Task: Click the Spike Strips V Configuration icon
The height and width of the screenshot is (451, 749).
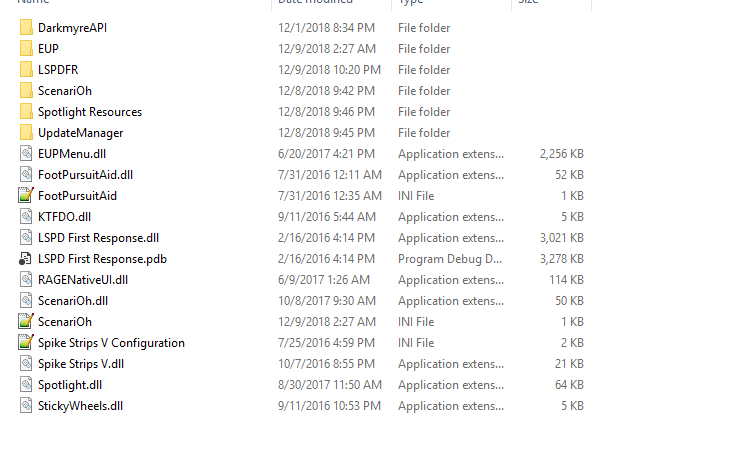Action: [26, 343]
